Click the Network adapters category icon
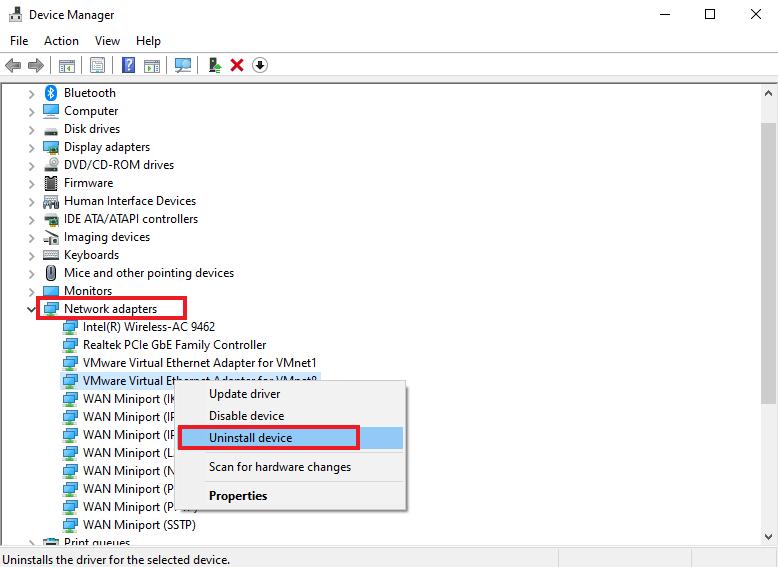The image size is (778, 567). click(51, 309)
